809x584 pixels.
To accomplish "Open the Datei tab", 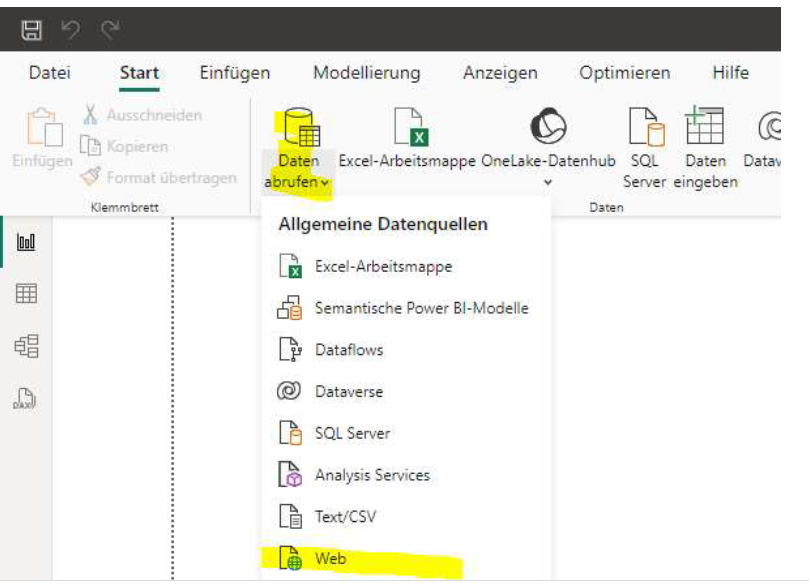I will pos(50,73).
